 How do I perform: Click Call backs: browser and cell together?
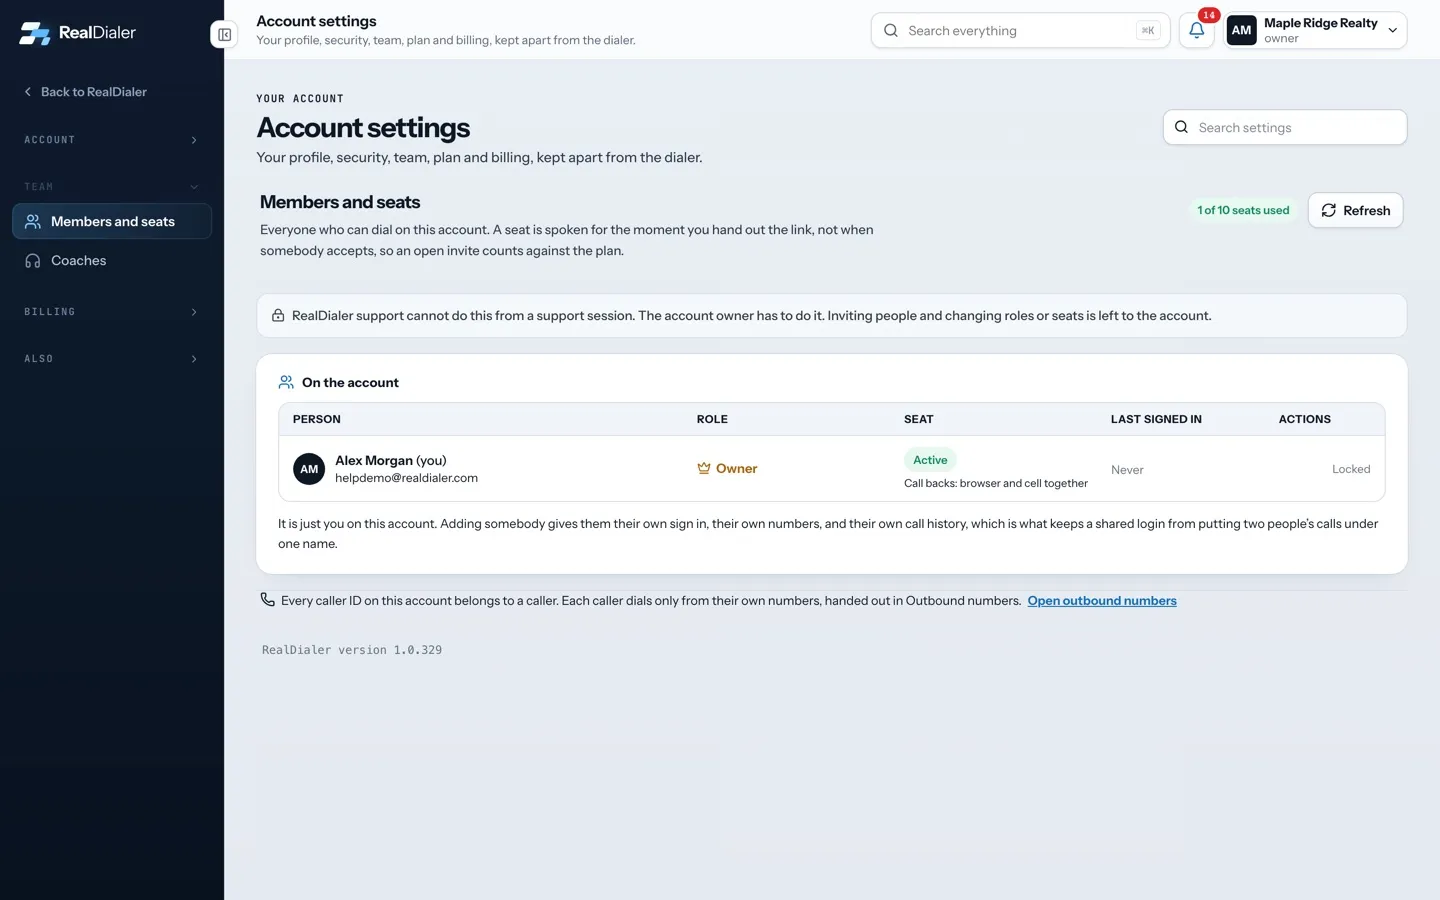pos(996,483)
